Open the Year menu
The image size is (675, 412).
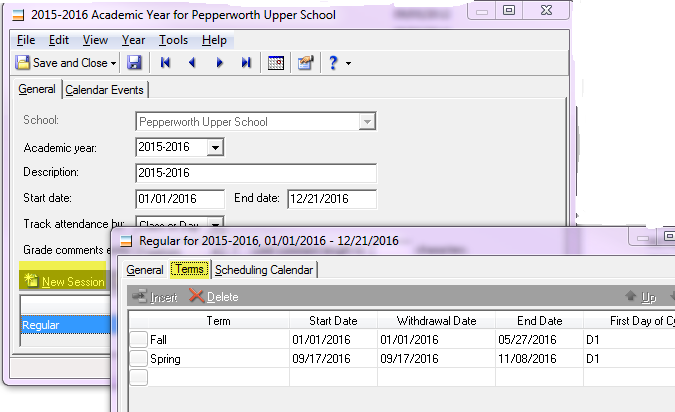pyautogui.click(x=133, y=40)
